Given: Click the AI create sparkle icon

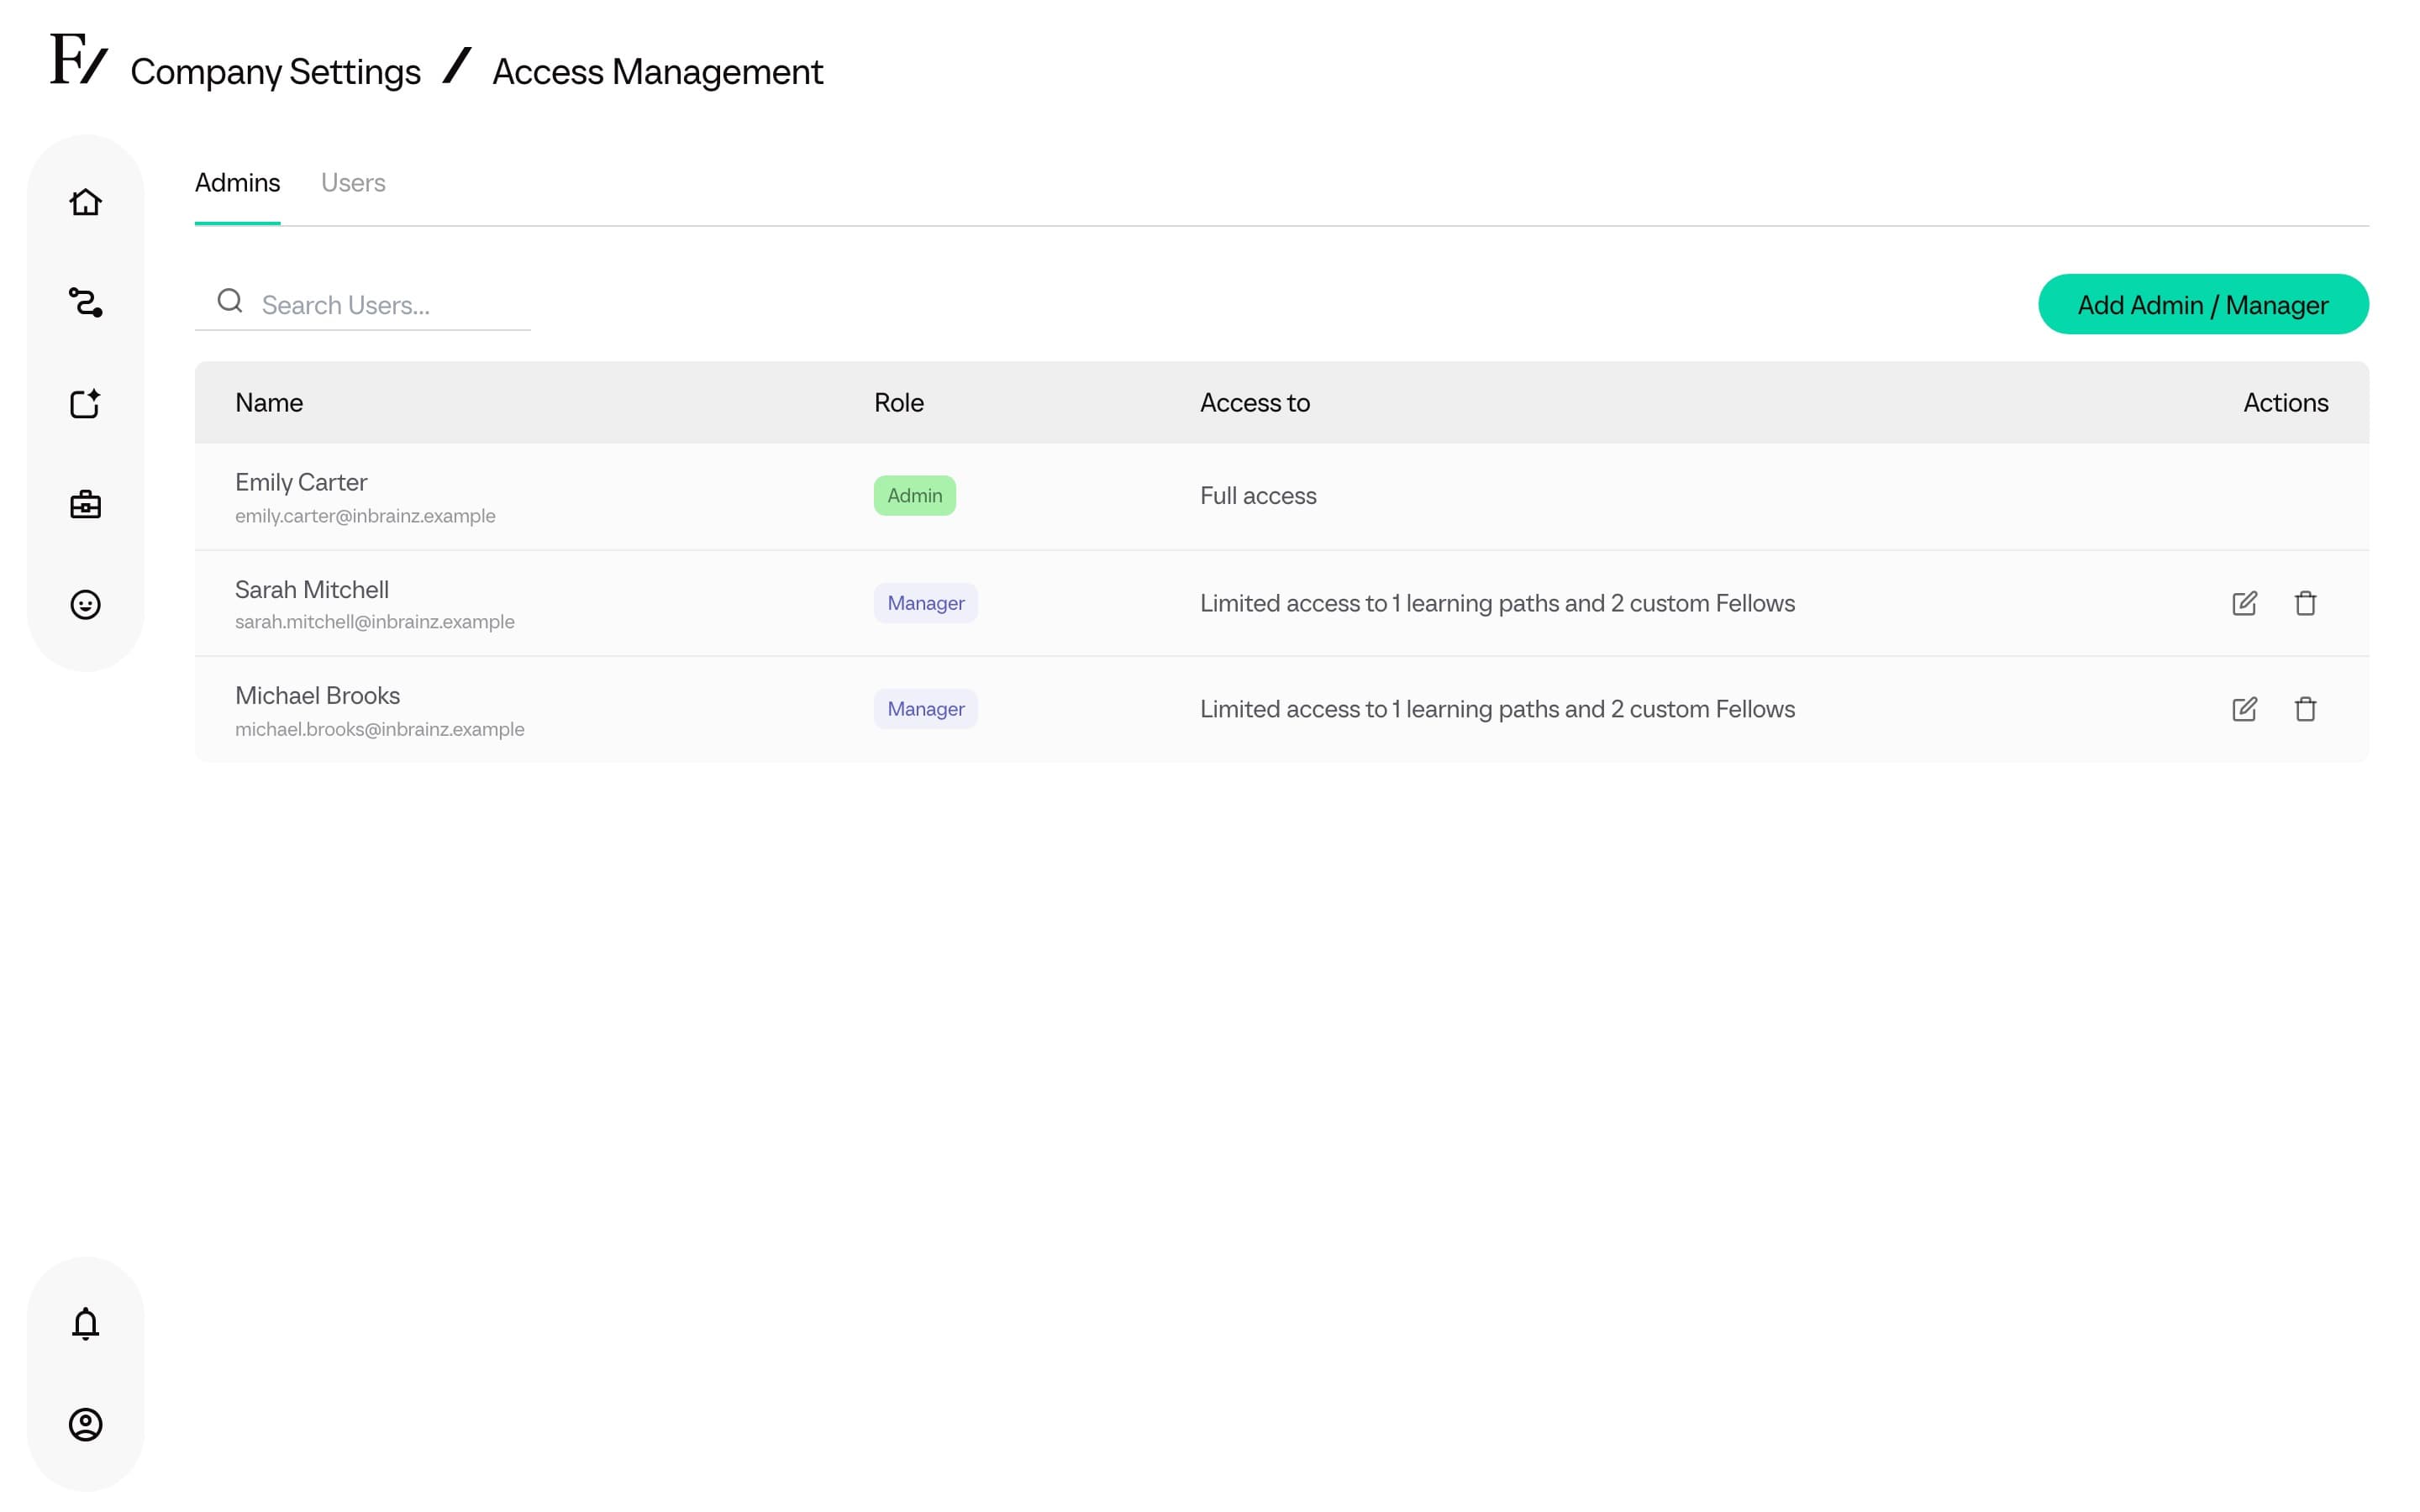Looking at the screenshot, I should [x=85, y=403].
